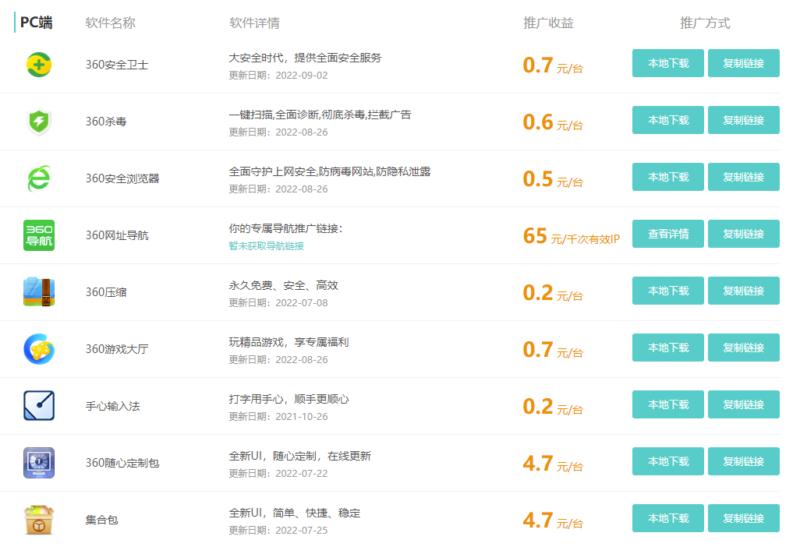Click description 玩精品游戏，享专属福利

[289, 342]
